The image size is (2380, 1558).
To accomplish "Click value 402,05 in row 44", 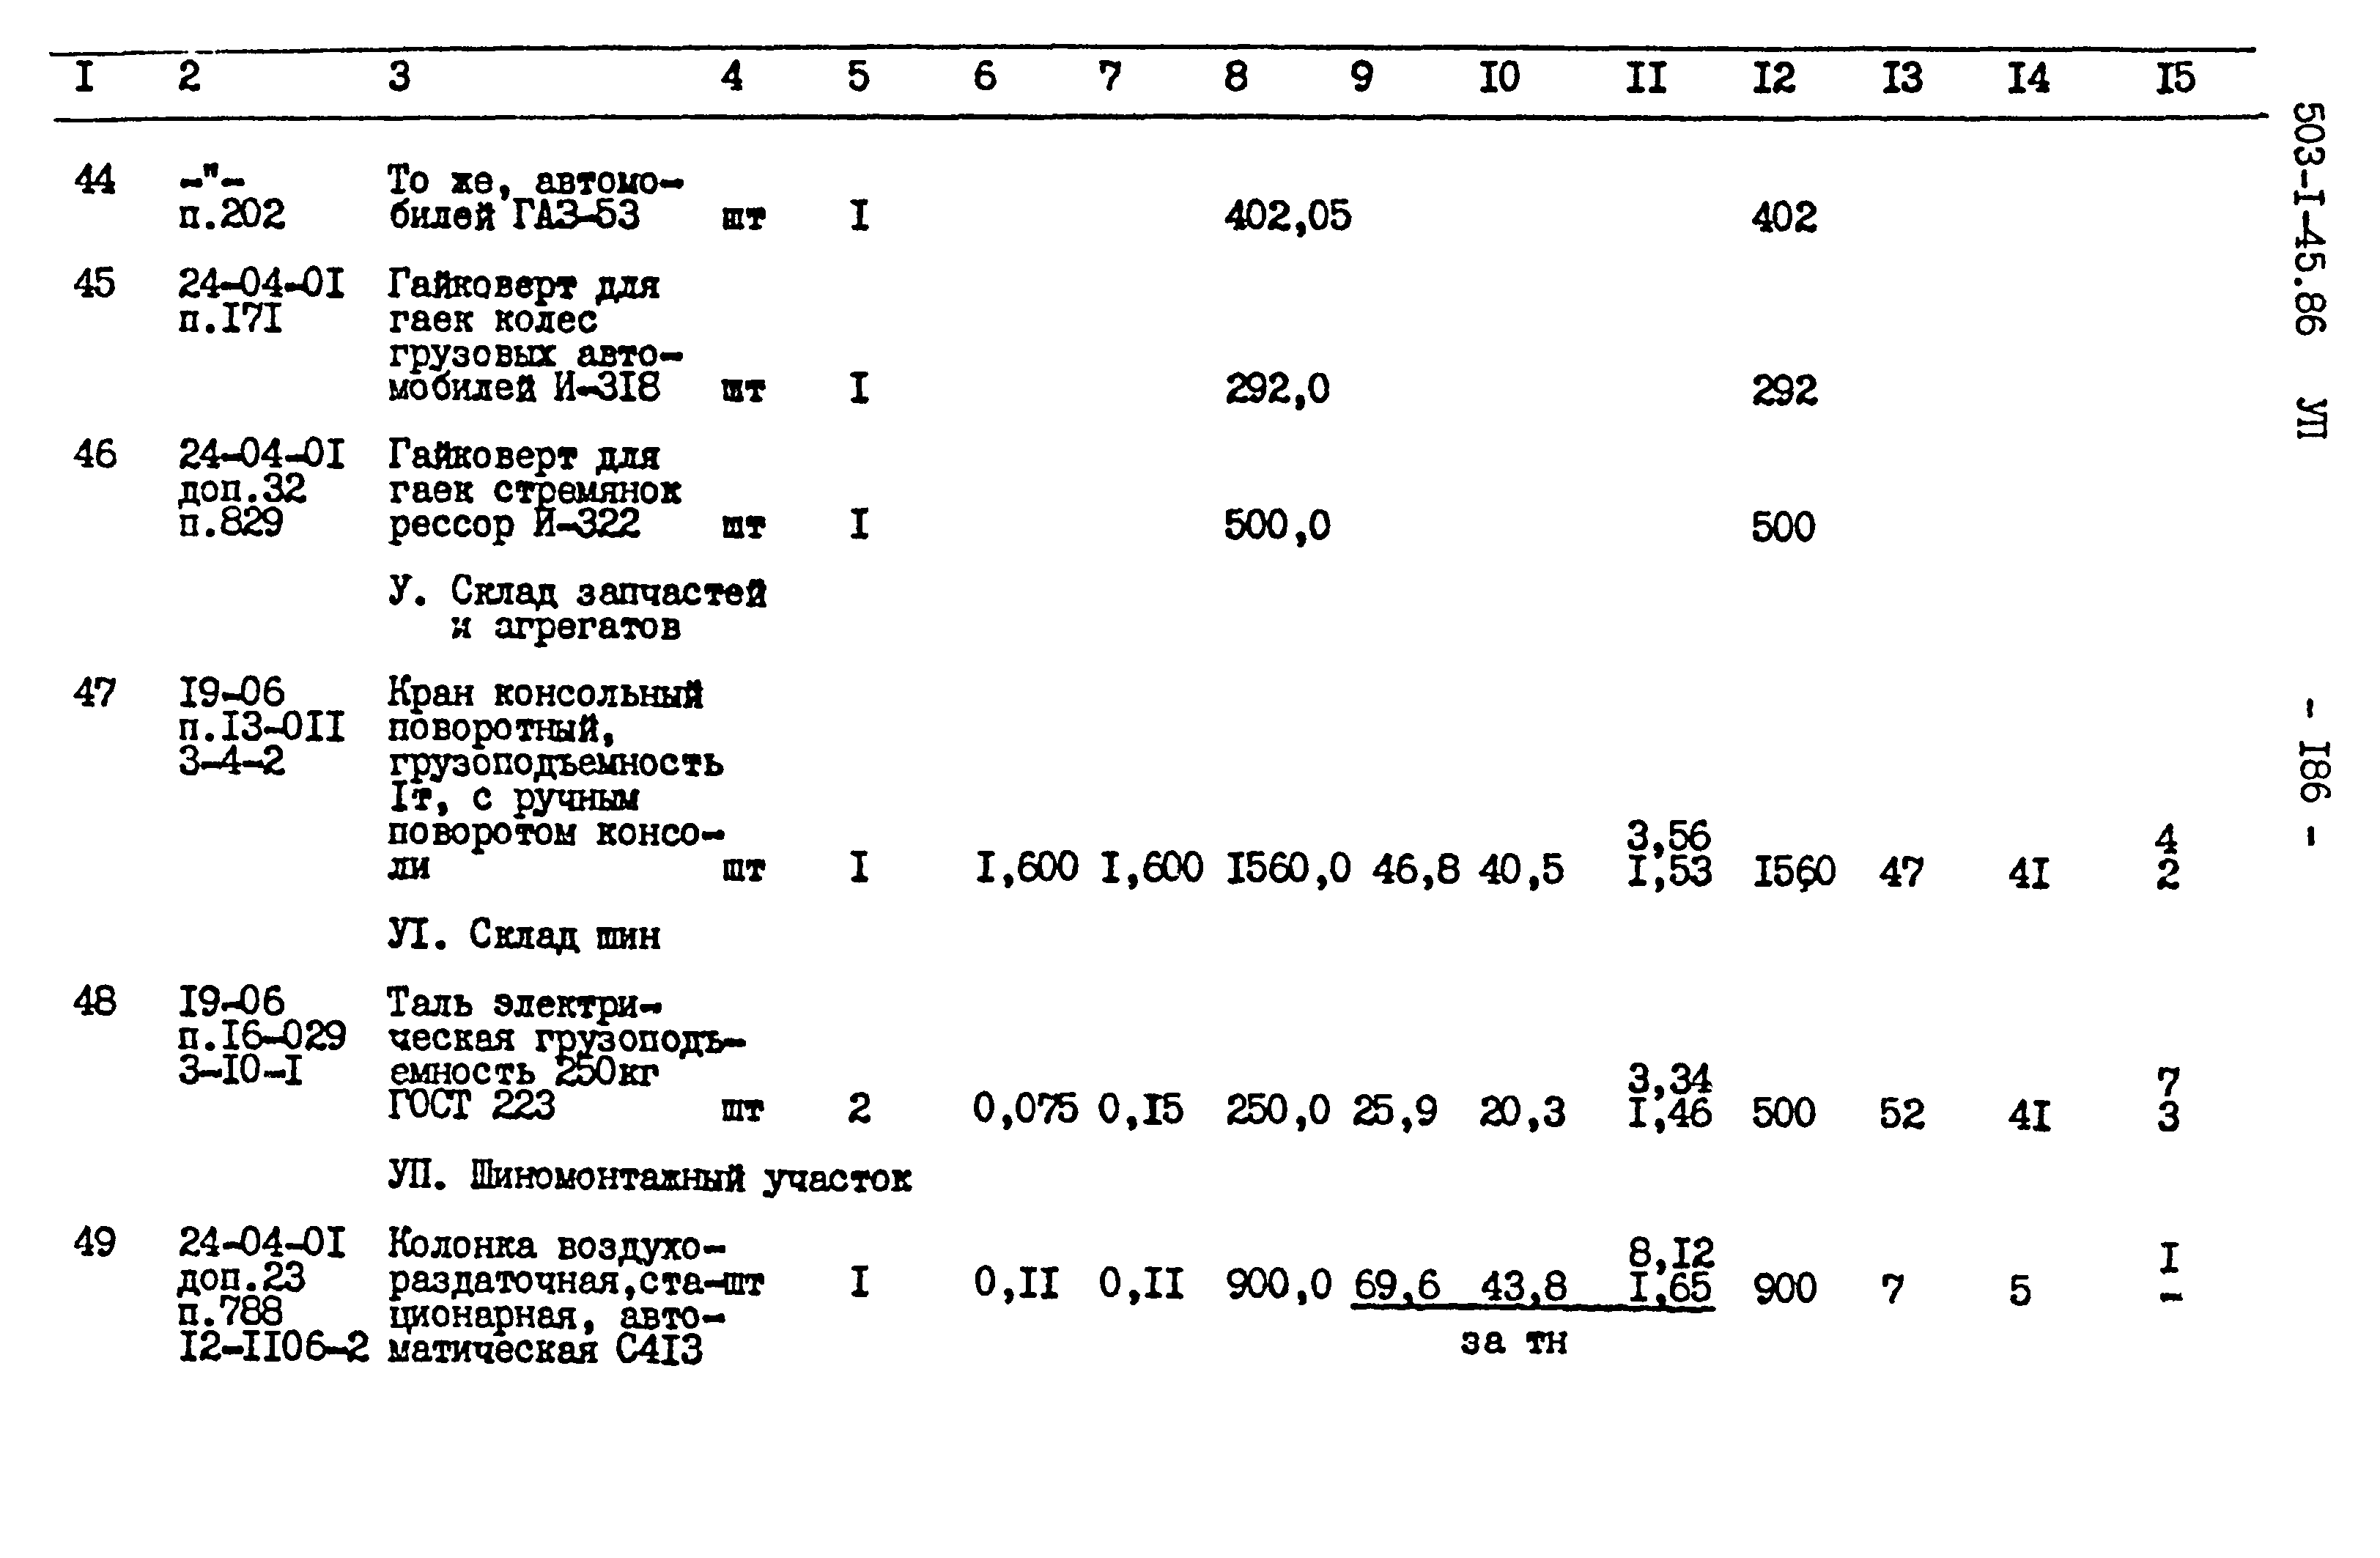I will (1278, 210).
